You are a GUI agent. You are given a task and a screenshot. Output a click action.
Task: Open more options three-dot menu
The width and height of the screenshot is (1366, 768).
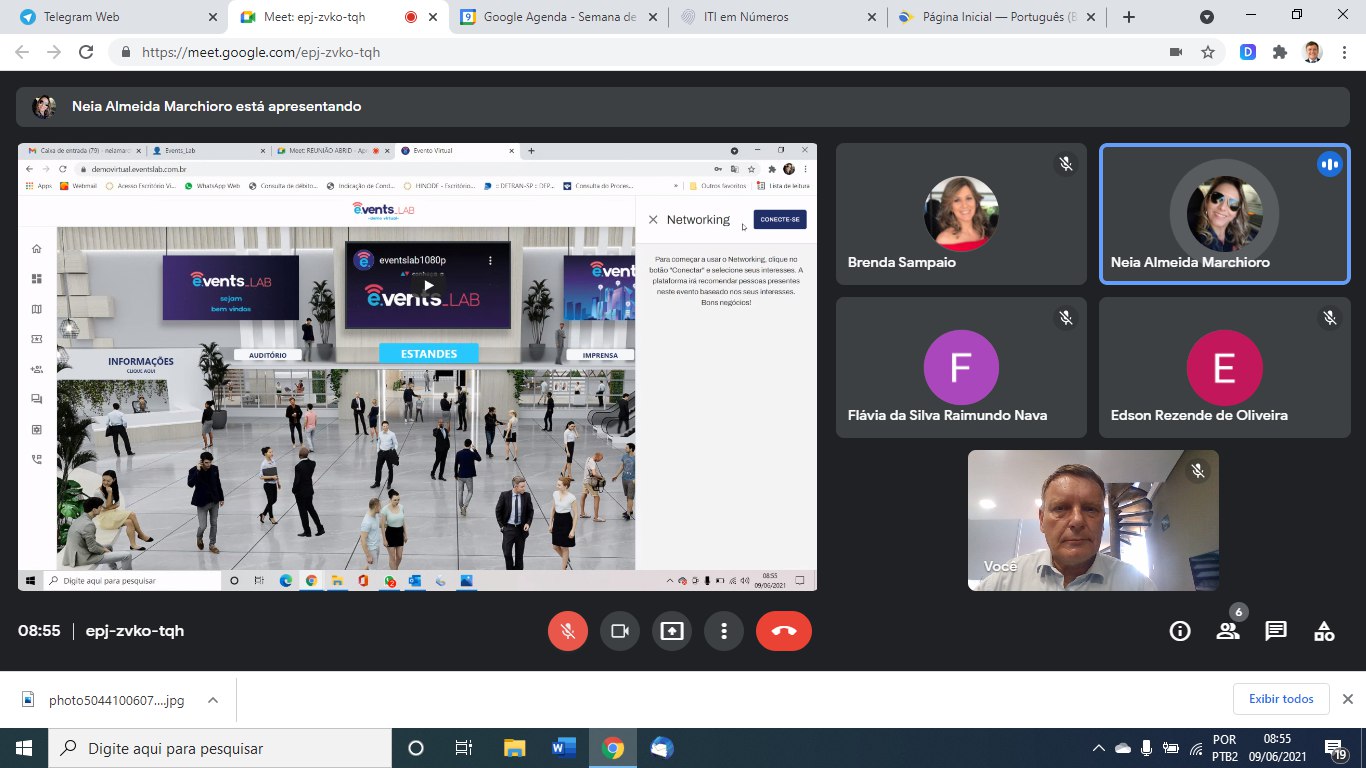[x=723, y=631]
